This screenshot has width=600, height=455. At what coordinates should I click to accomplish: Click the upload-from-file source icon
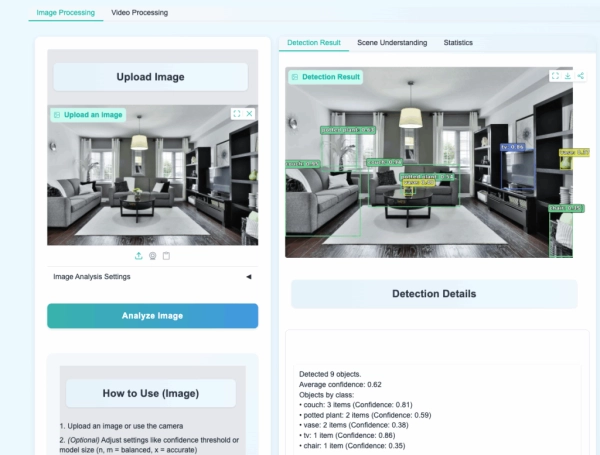[139, 256]
